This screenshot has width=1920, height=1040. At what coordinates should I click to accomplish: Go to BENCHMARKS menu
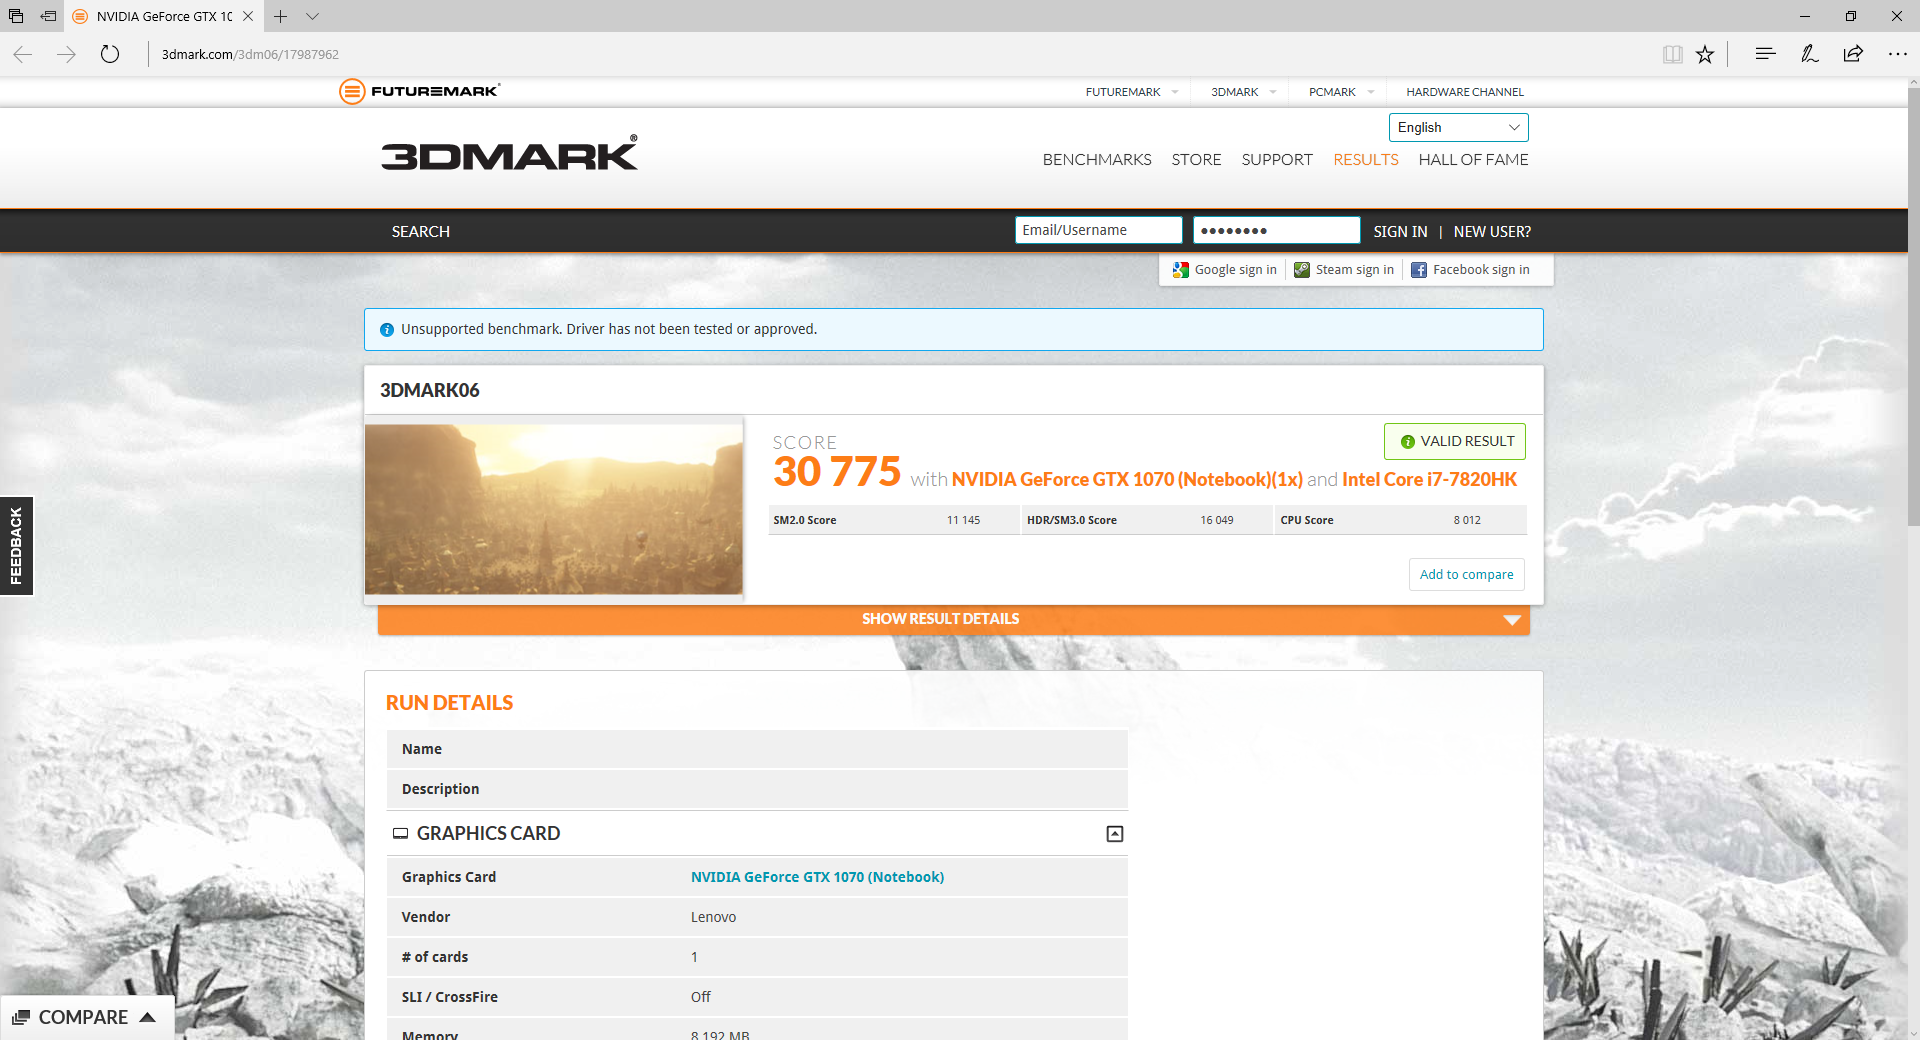pos(1097,160)
